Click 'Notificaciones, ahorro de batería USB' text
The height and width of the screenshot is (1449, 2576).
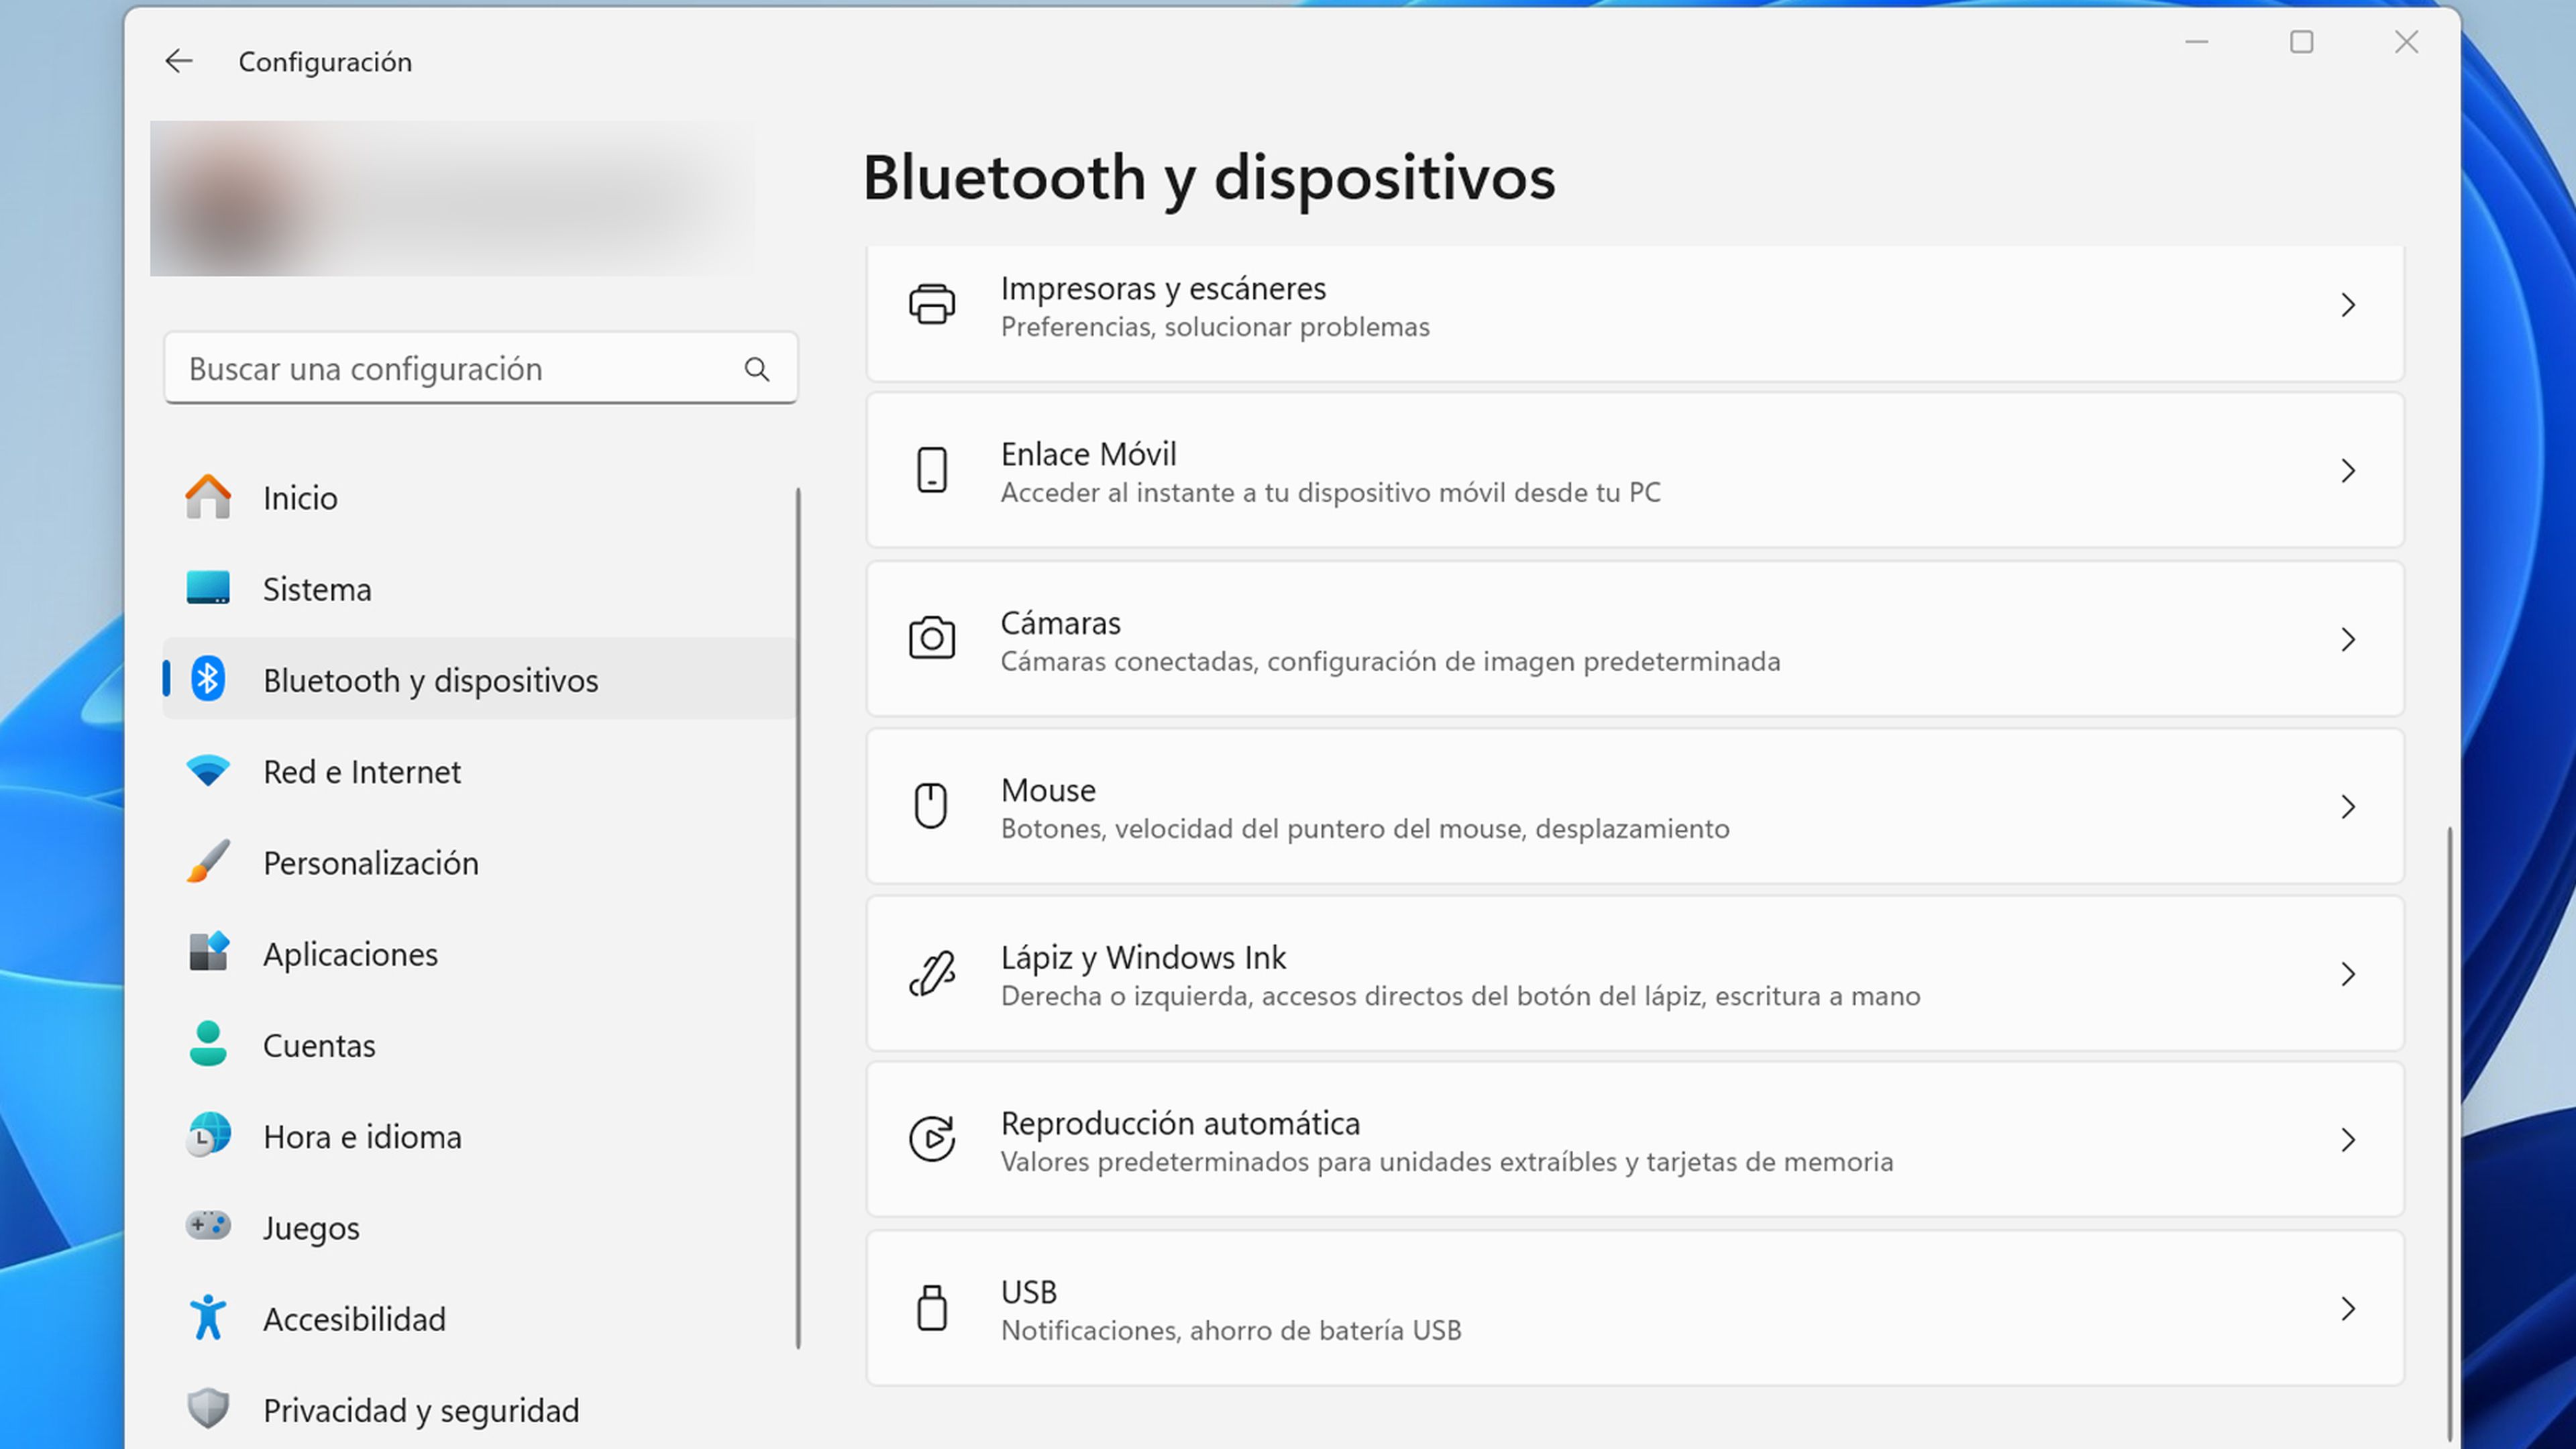tap(1231, 1331)
